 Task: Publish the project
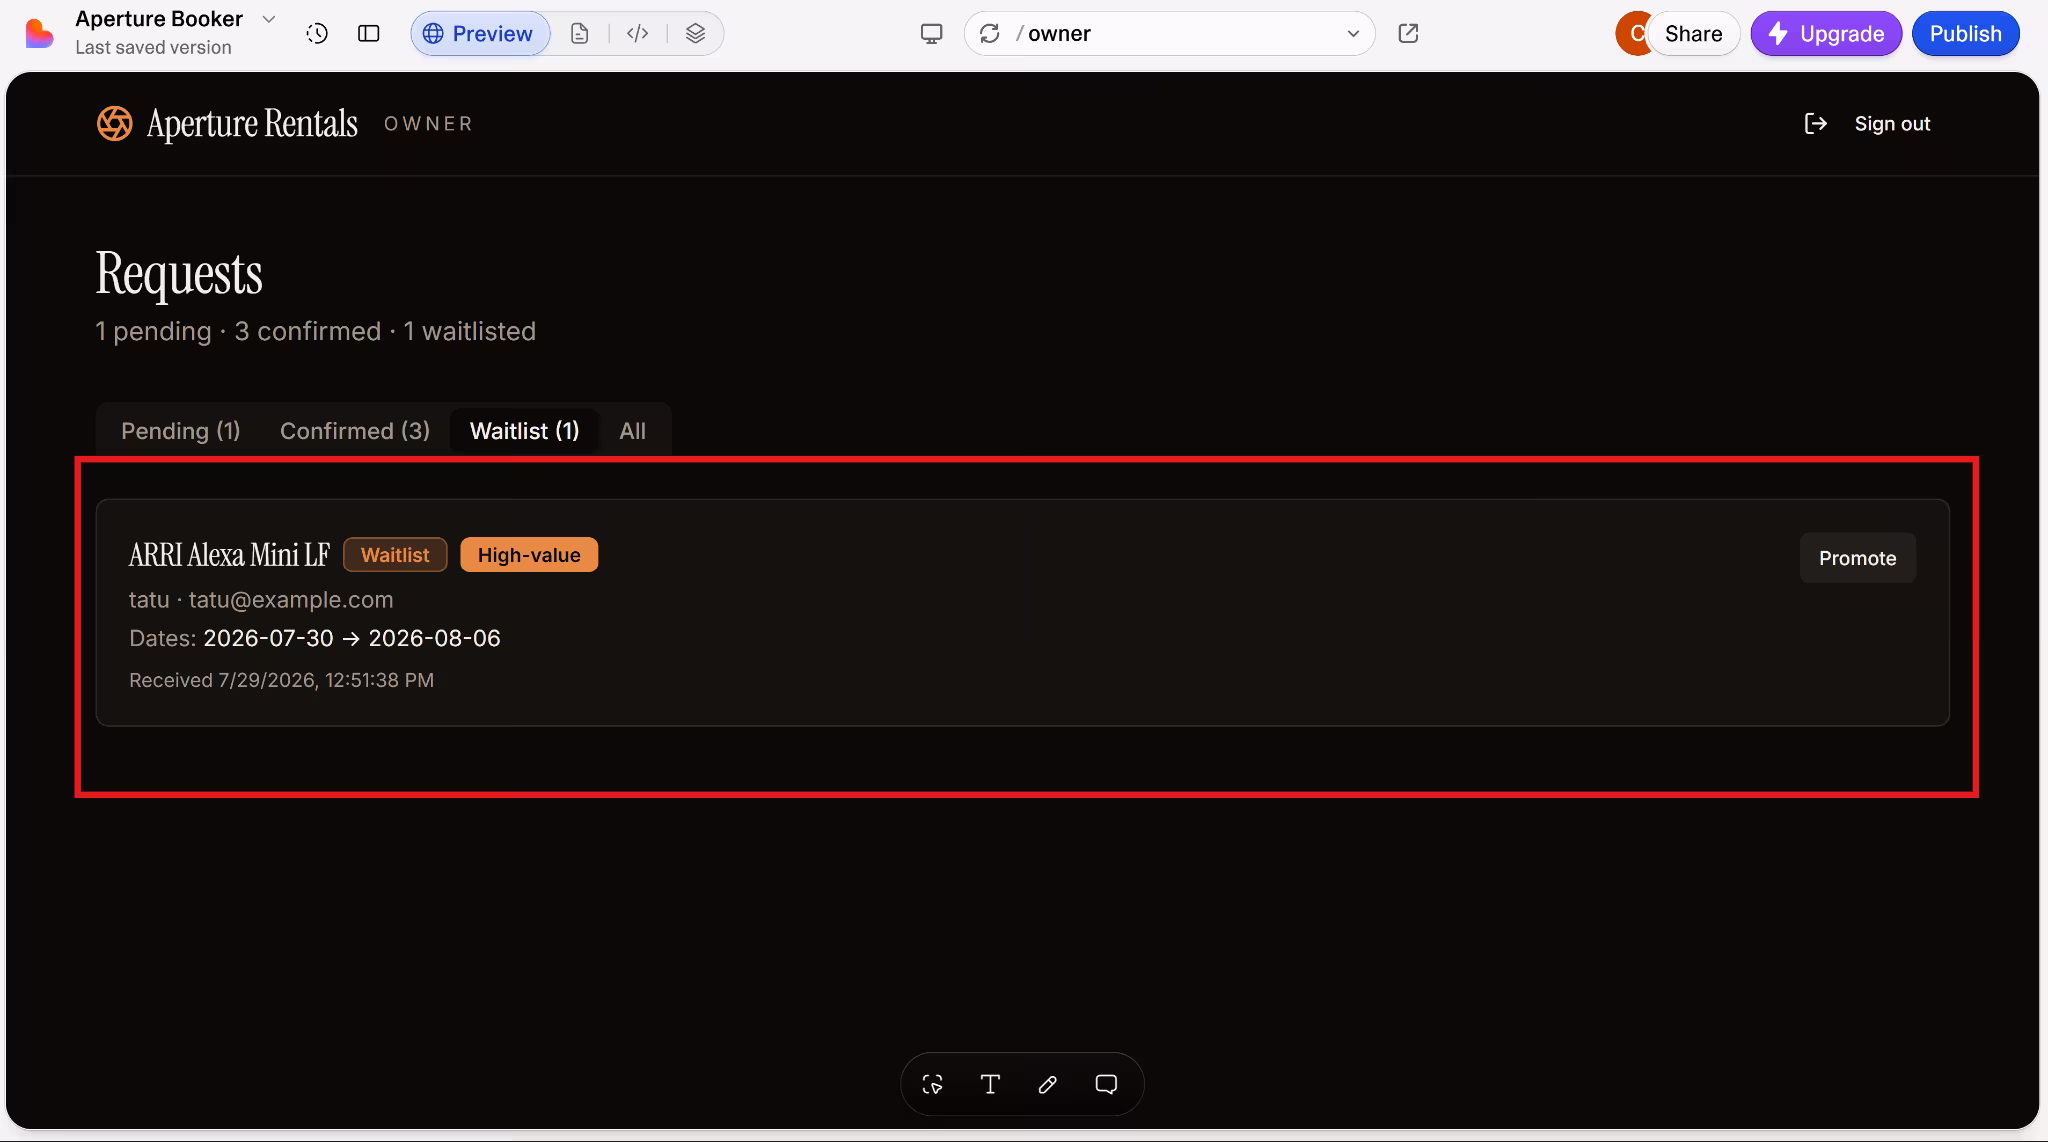click(x=1965, y=34)
